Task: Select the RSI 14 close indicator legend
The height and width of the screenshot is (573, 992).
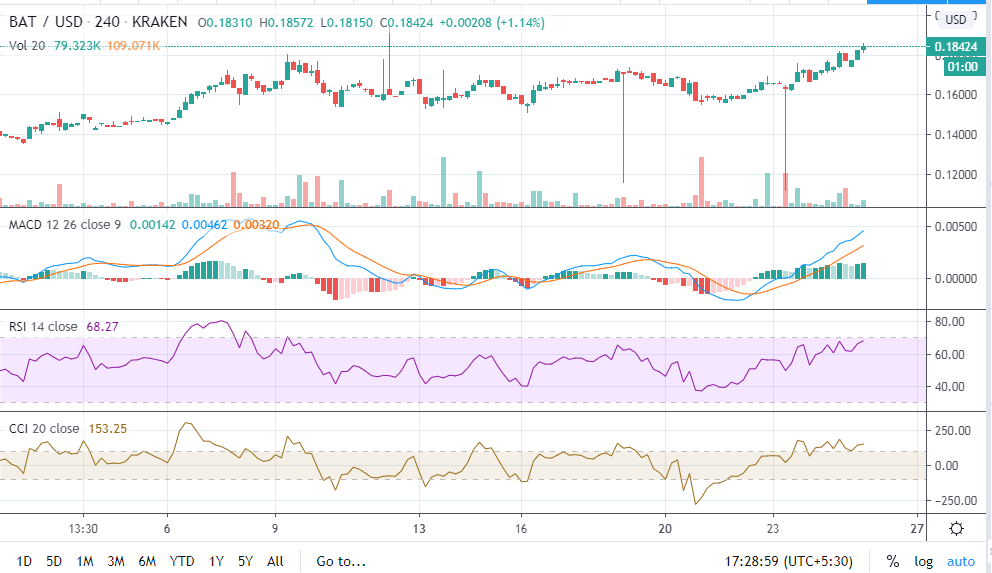Action: click(42, 325)
